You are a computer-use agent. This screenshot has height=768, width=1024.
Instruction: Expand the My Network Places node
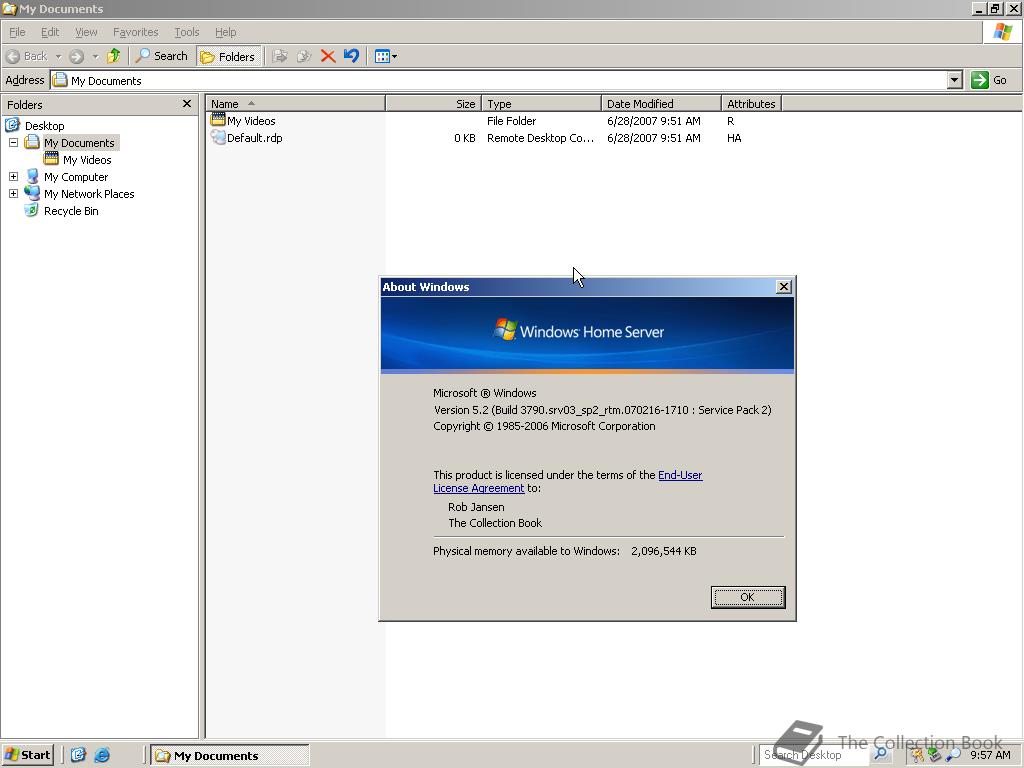pos(13,193)
